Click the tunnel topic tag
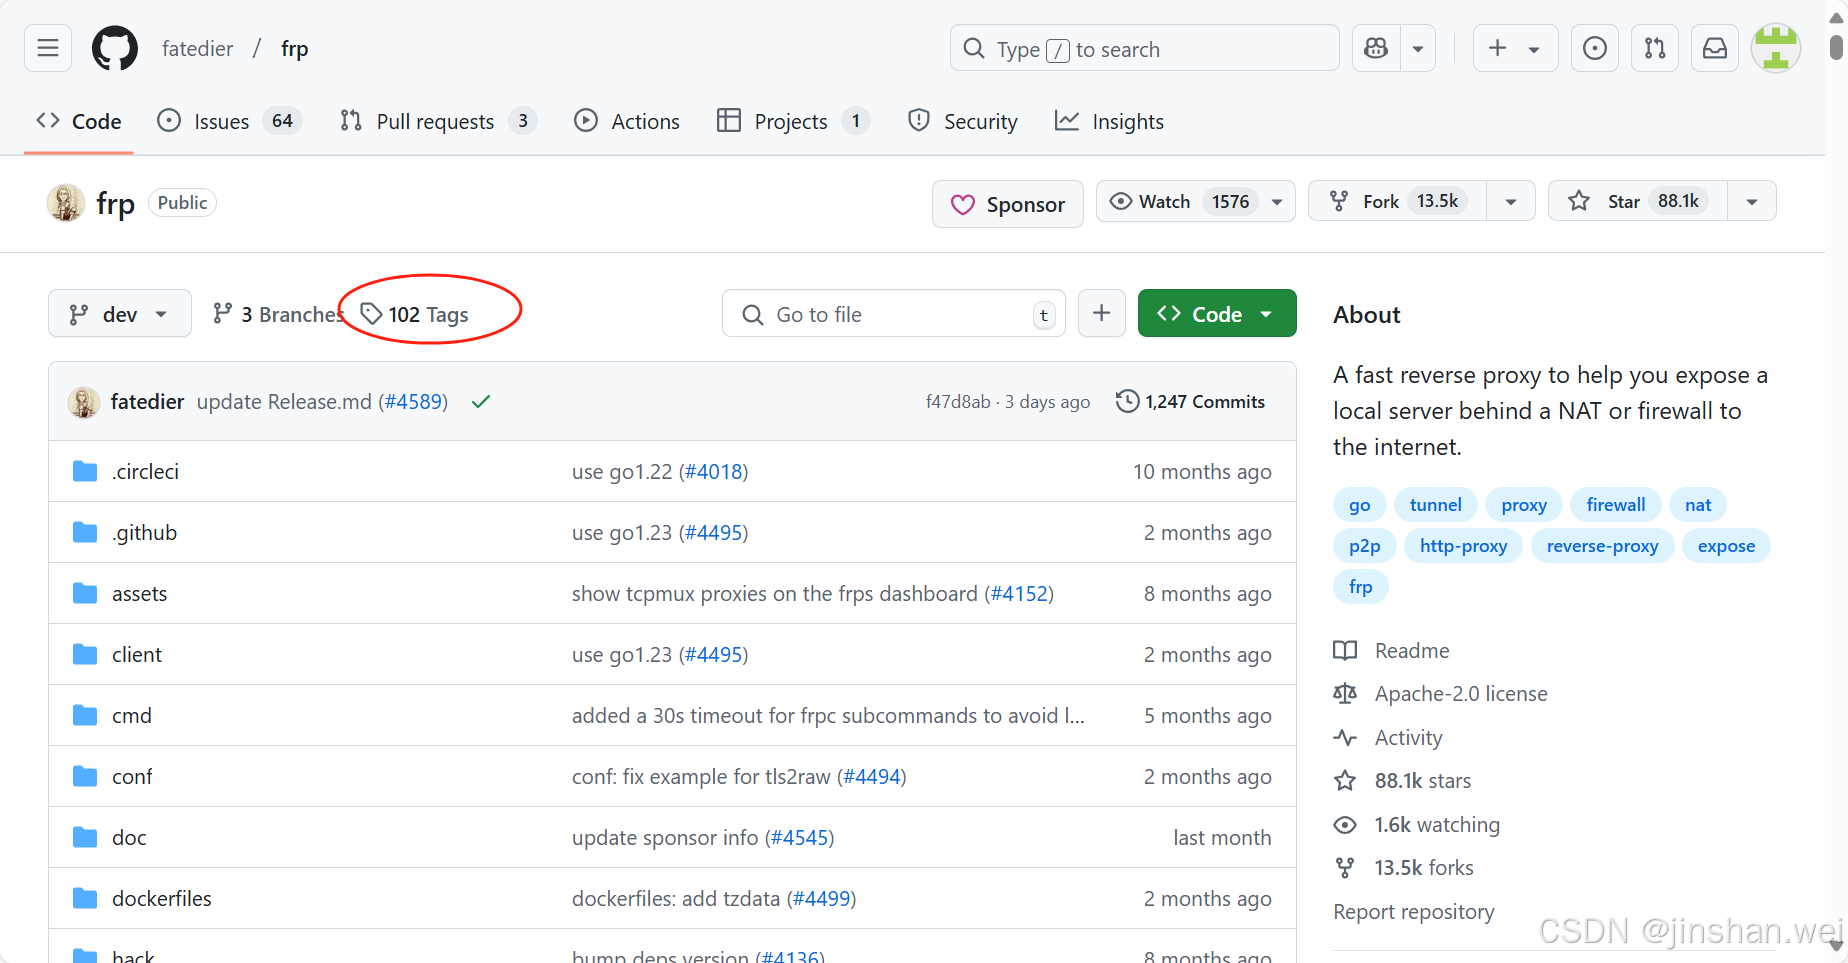This screenshot has height=963, width=1848. pyautogui.click(x=1435, y=505)
